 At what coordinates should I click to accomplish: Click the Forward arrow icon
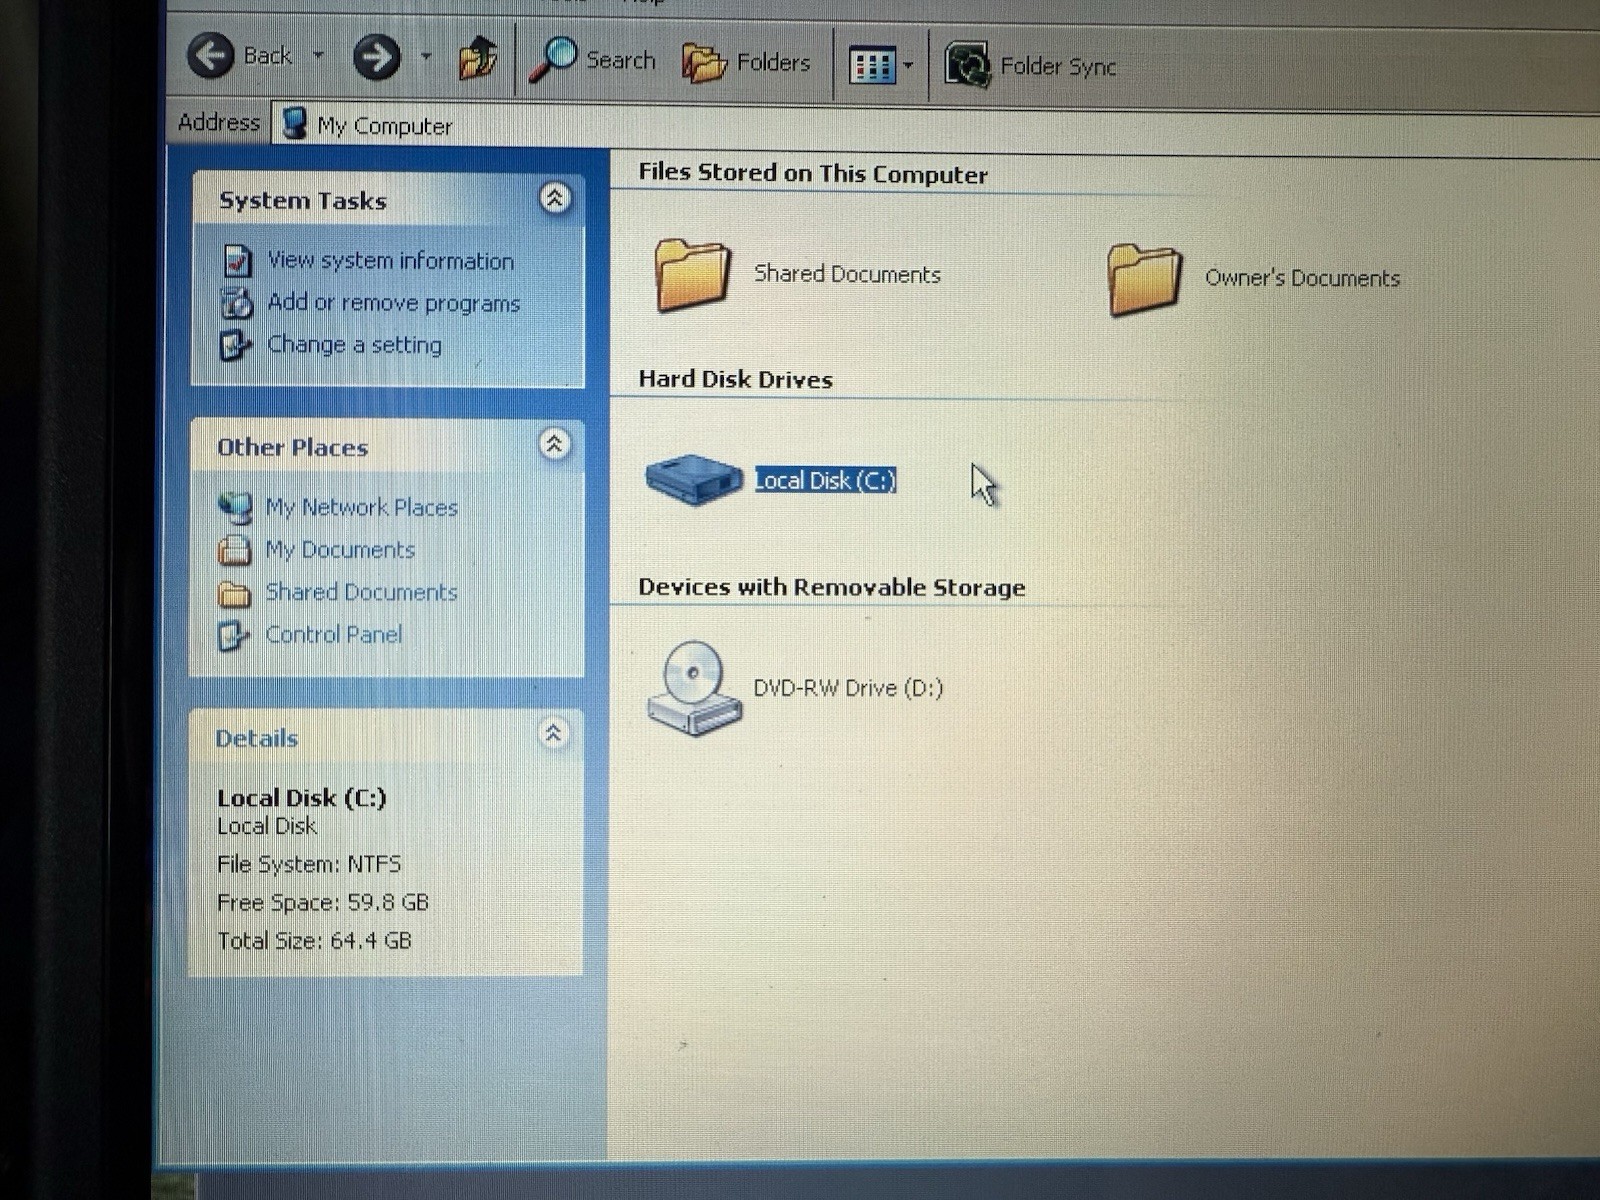(377, 57)
